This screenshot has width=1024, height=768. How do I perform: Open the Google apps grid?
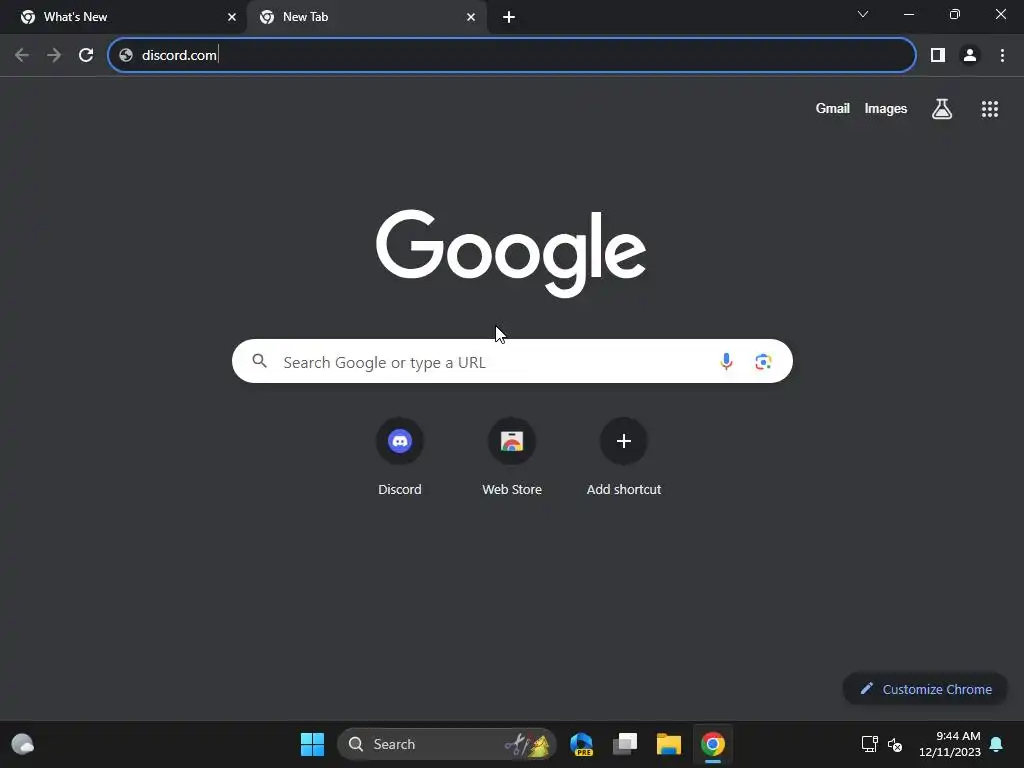point(989,109)
